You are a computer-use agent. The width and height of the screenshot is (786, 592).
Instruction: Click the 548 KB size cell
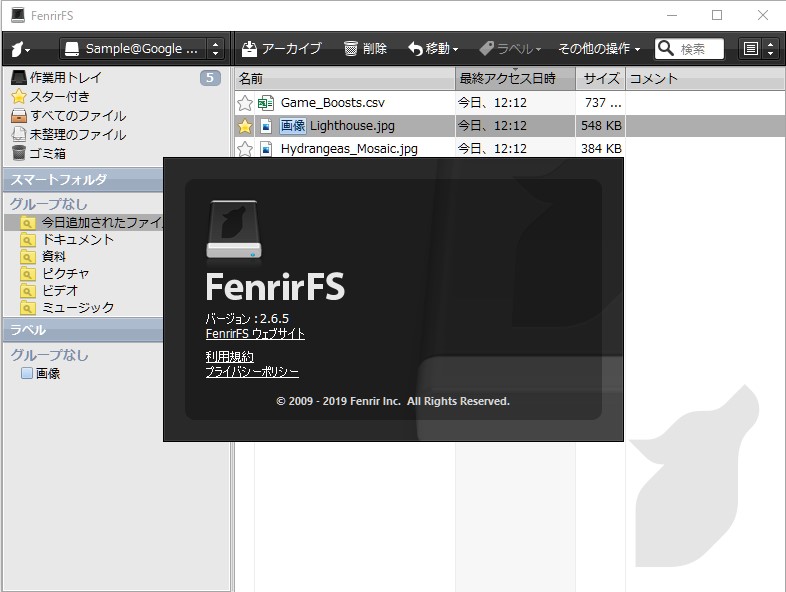point(601,126)
